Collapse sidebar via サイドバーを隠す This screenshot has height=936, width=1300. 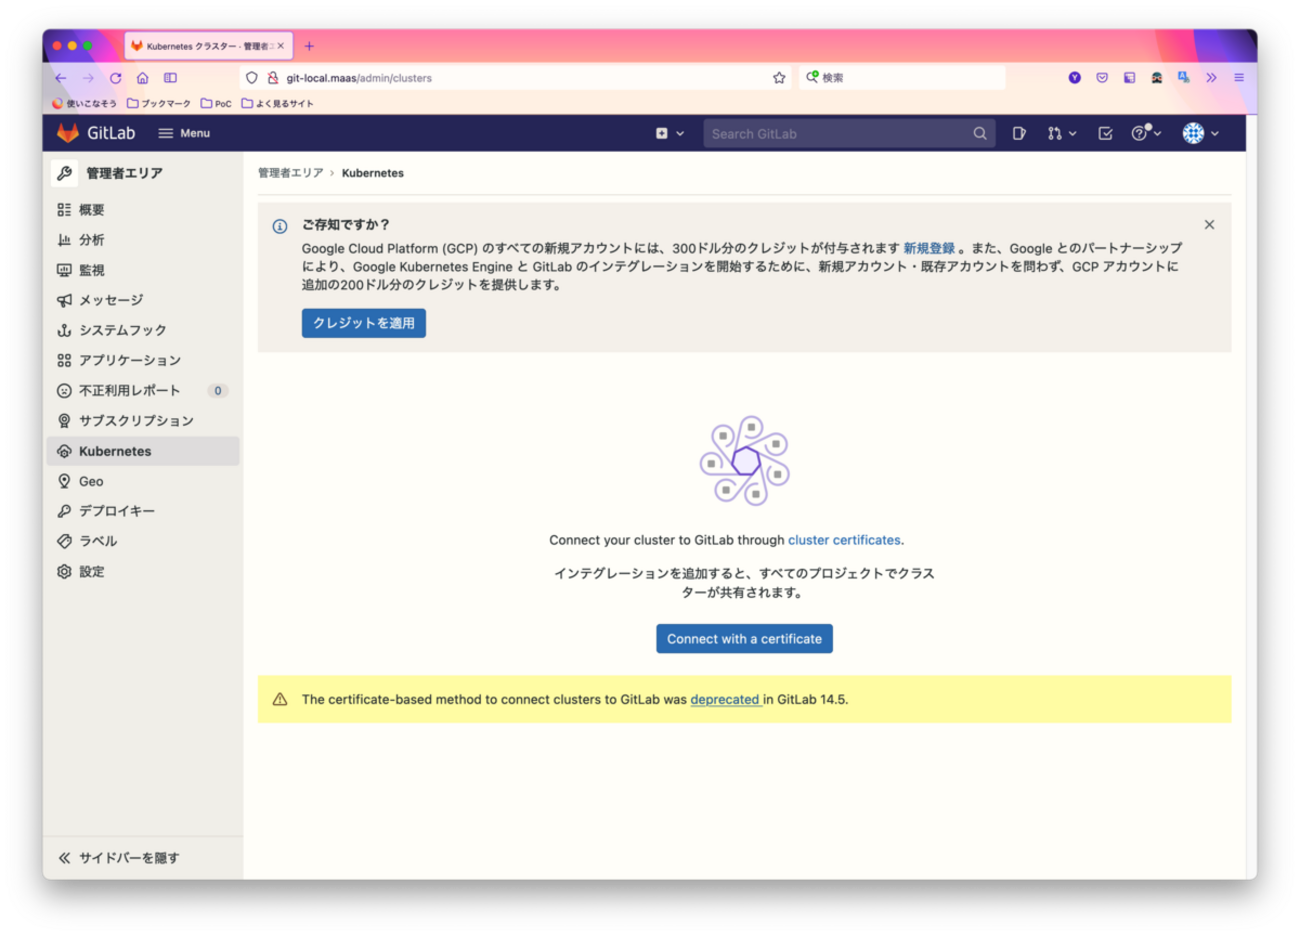(x=119, y=858)
